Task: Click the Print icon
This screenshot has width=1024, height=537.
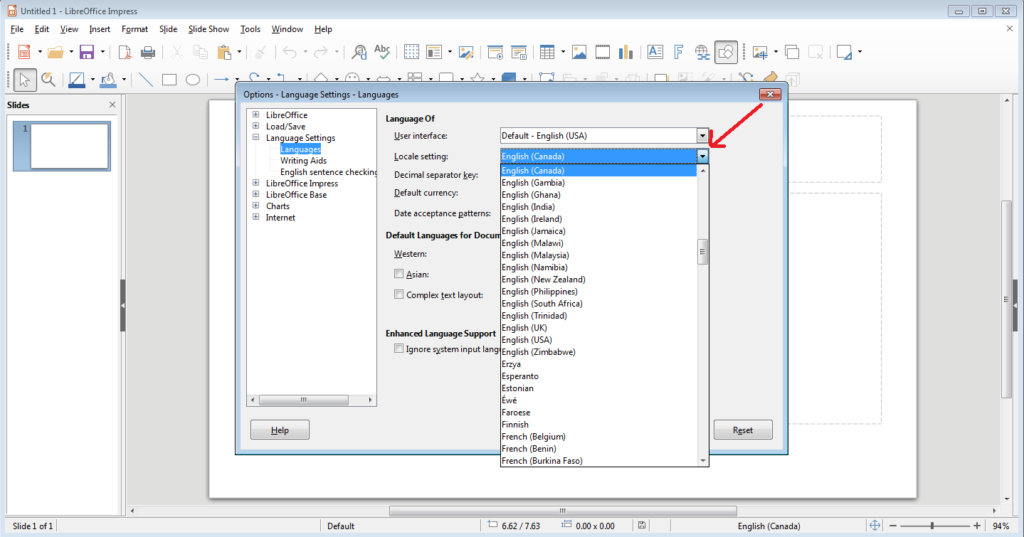Action: click(148, 52)
